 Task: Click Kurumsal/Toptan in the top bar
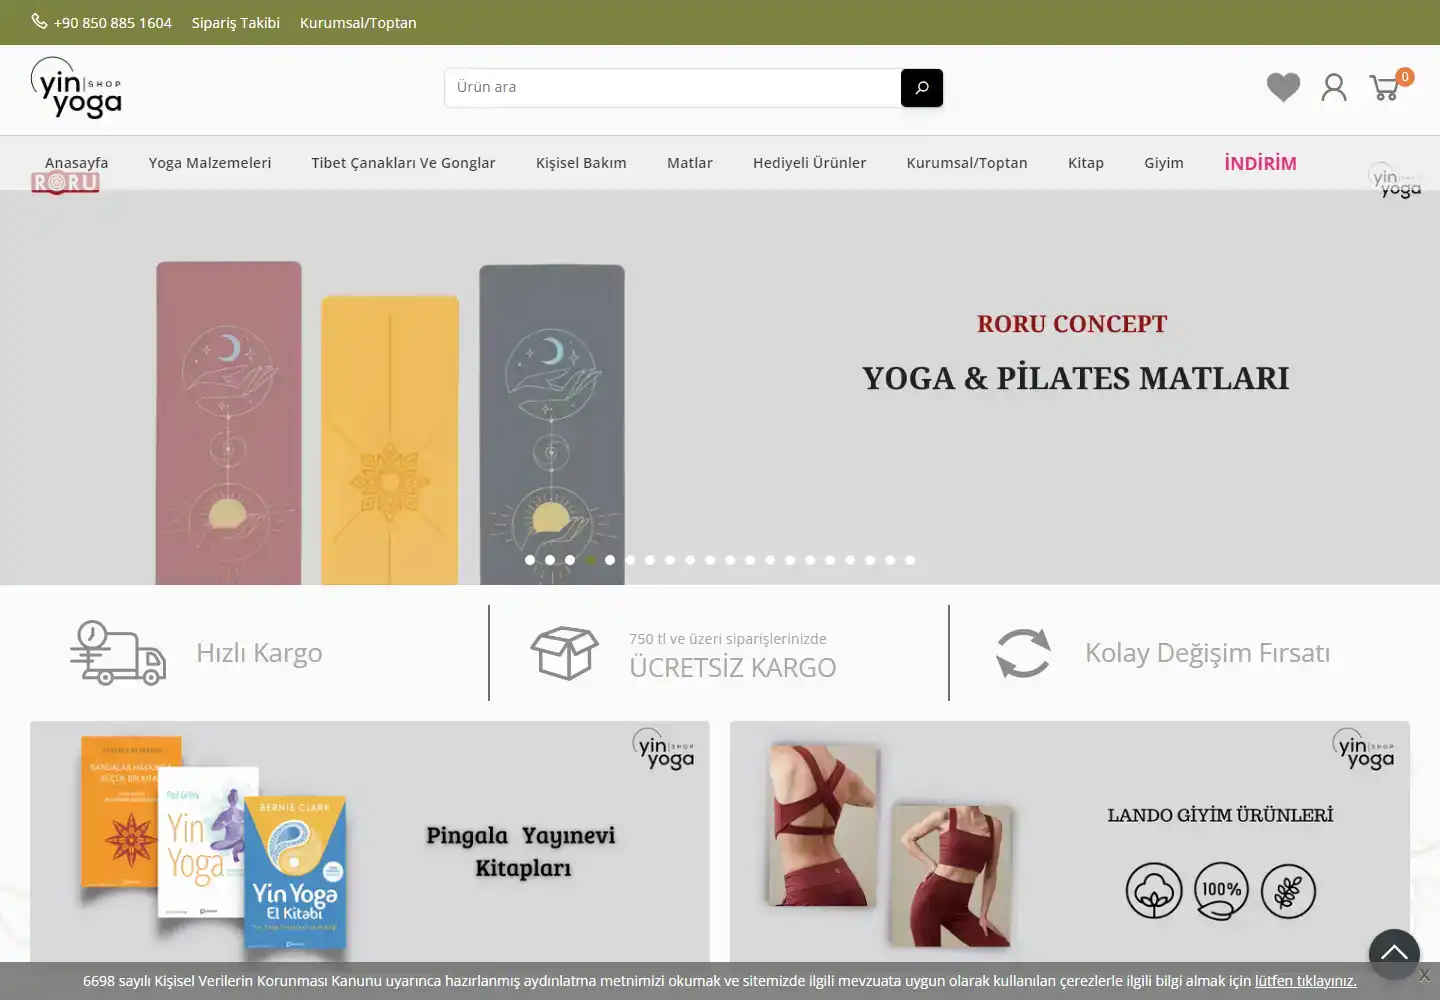[358, 22]
